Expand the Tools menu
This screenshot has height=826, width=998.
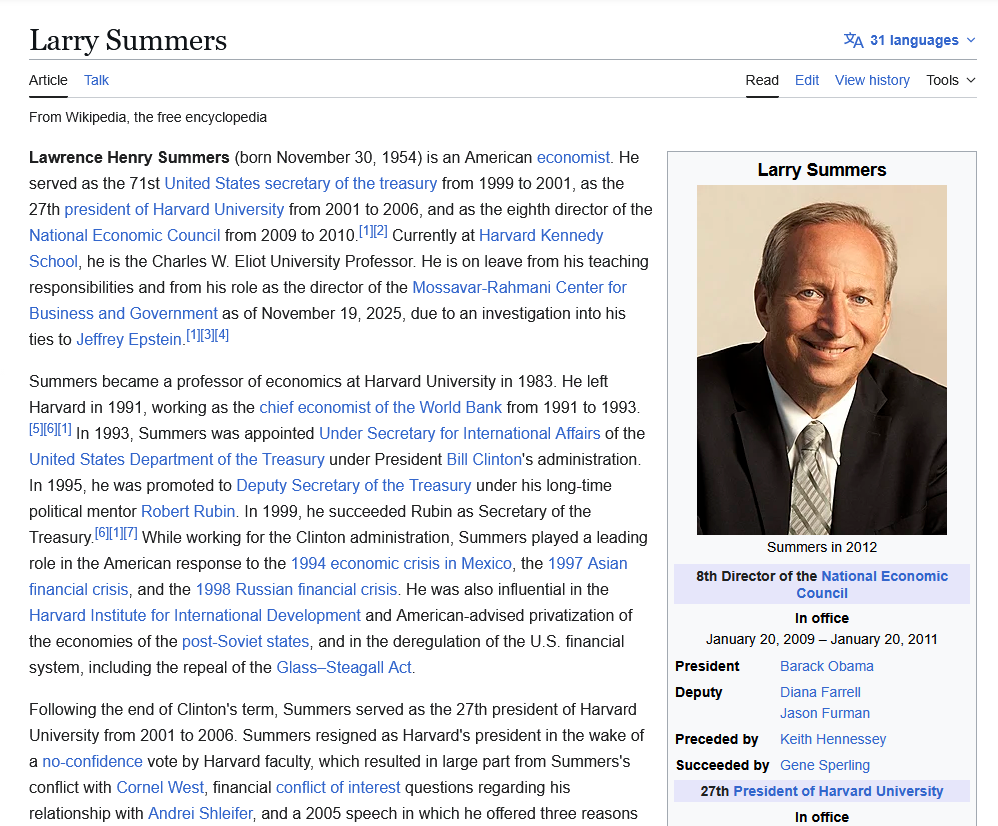click(950, 80)
